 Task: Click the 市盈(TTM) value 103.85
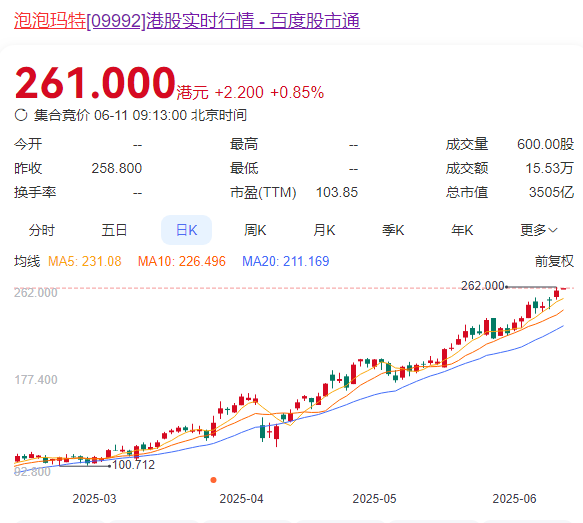click(x=337, y=193)
